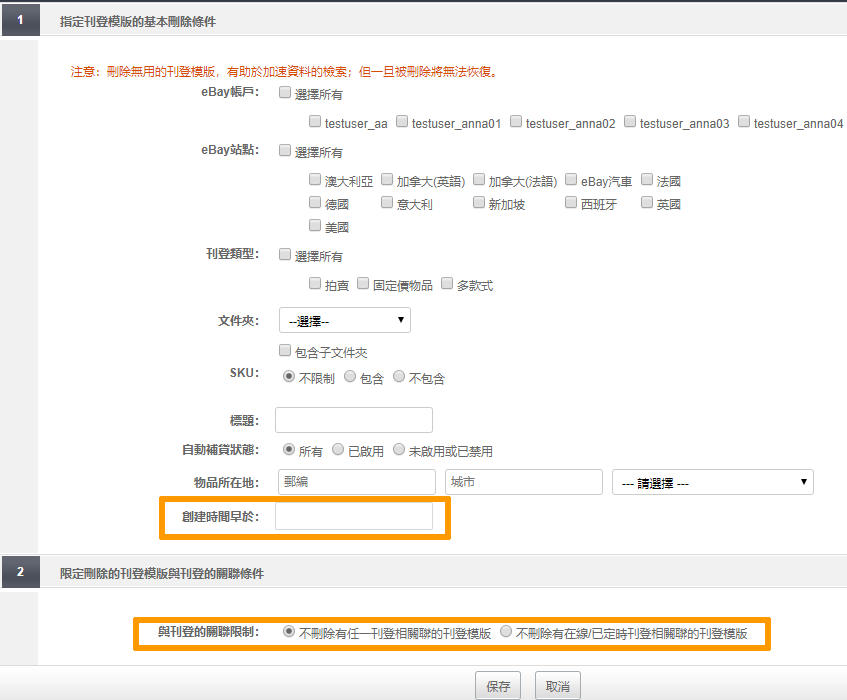847x700 pixels.
Task: Open the --- 請選擇 --- location dropdown
Action: point(712,482)
